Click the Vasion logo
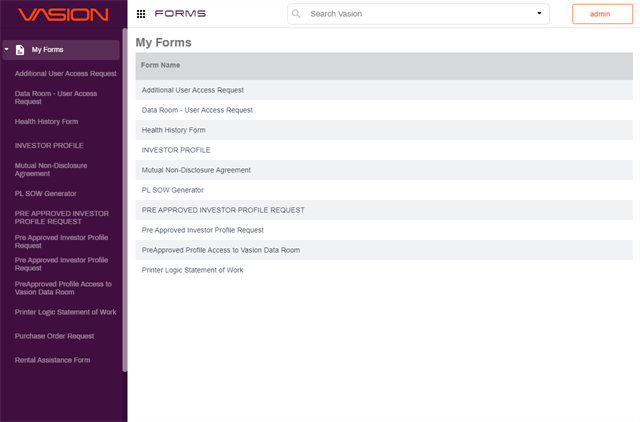 [63, 15]
